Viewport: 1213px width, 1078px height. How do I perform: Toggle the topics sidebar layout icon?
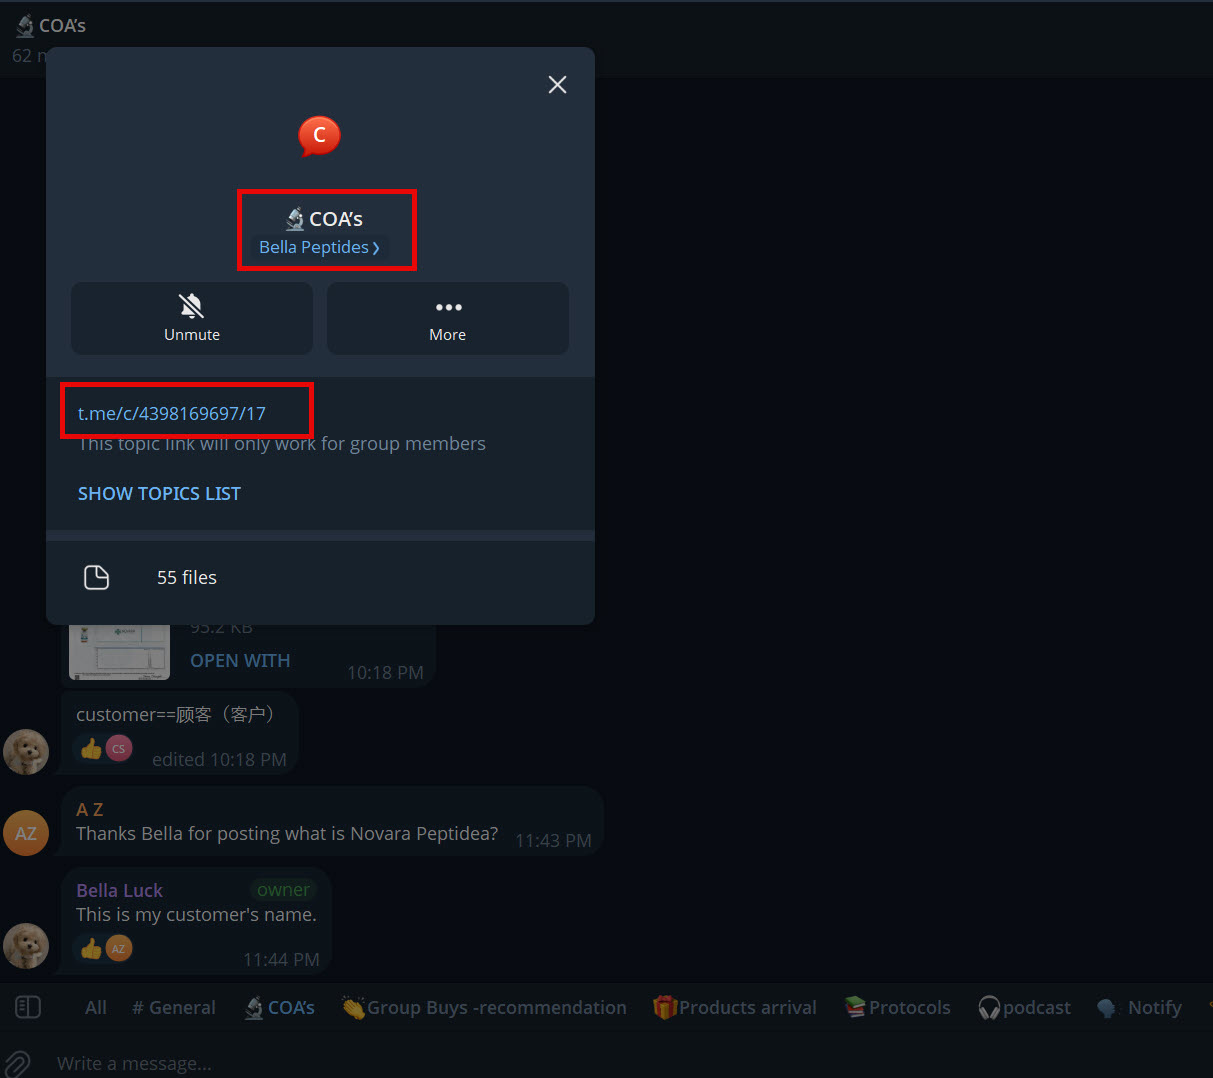tap(28, 1007)
